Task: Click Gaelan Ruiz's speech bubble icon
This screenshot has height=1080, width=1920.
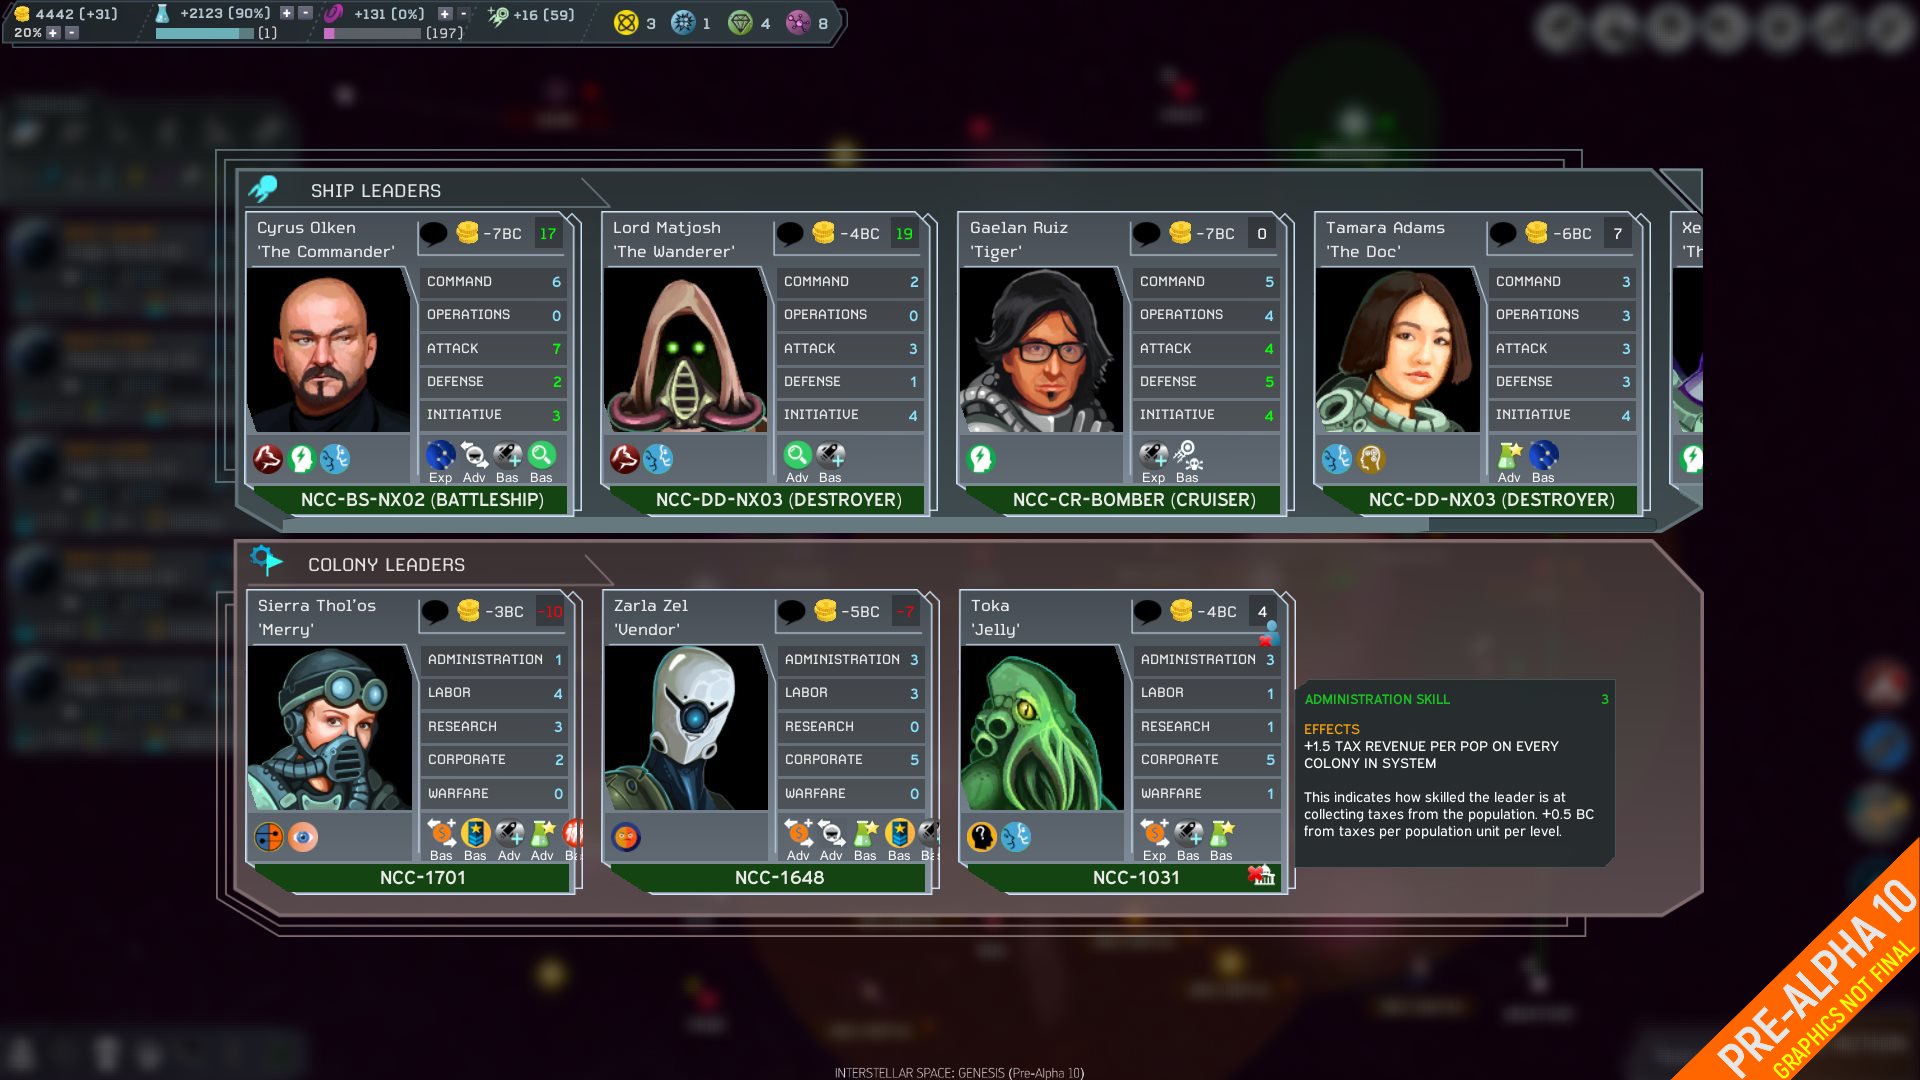Action: [1146, 234]
